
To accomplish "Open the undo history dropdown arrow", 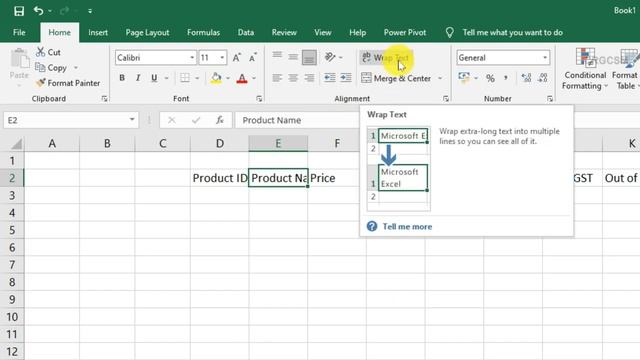I will coord(50,11).
